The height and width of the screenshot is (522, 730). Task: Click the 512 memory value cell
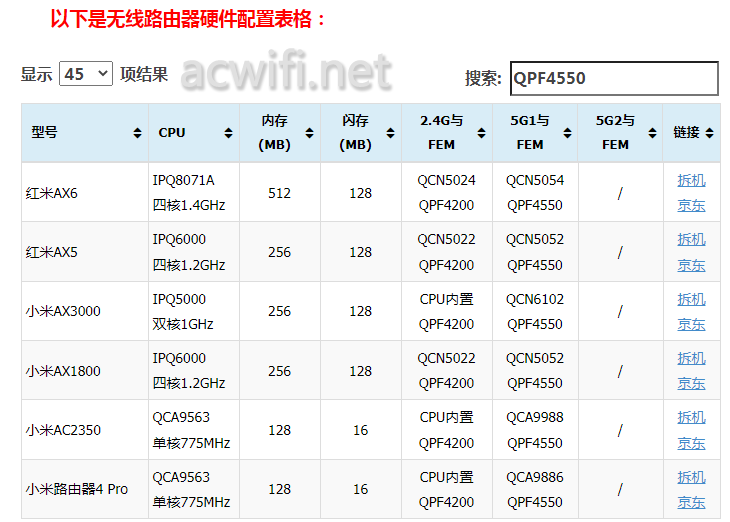tap(280, 192)
